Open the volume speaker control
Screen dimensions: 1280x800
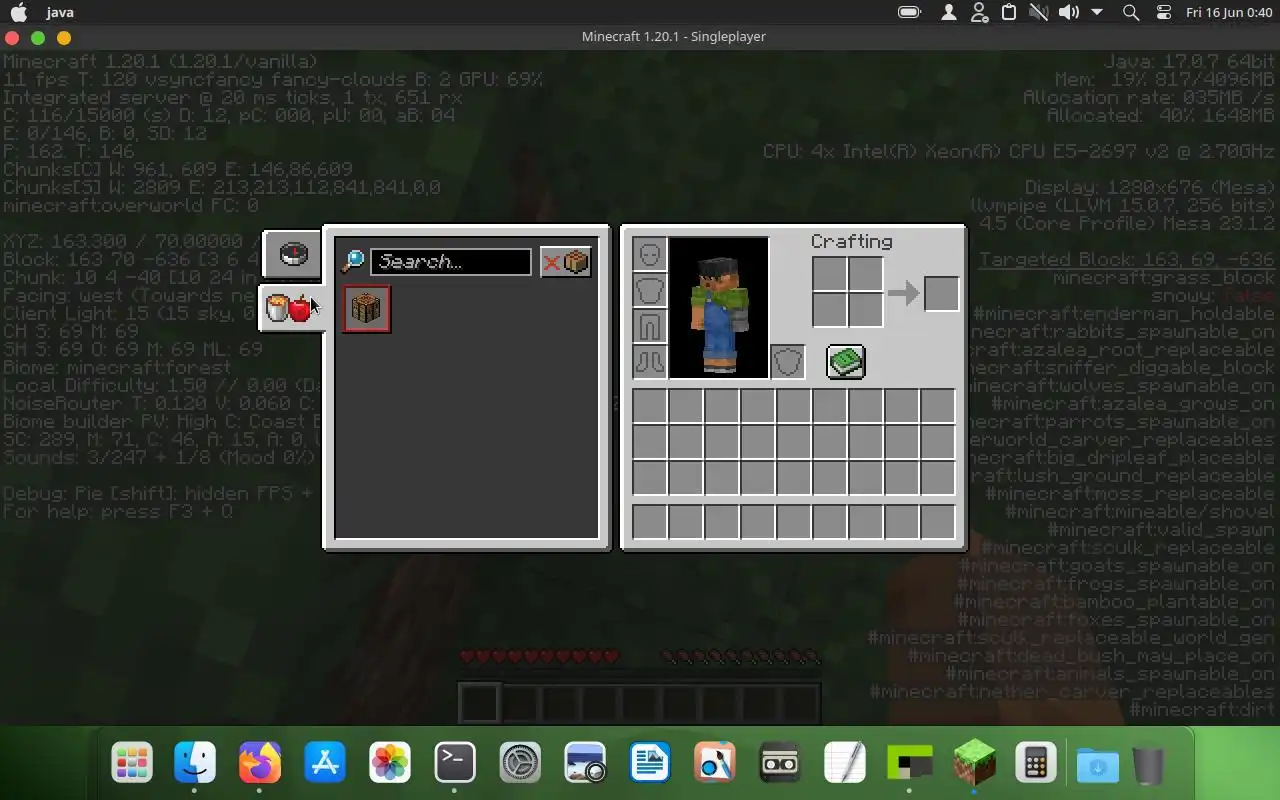1069,12
